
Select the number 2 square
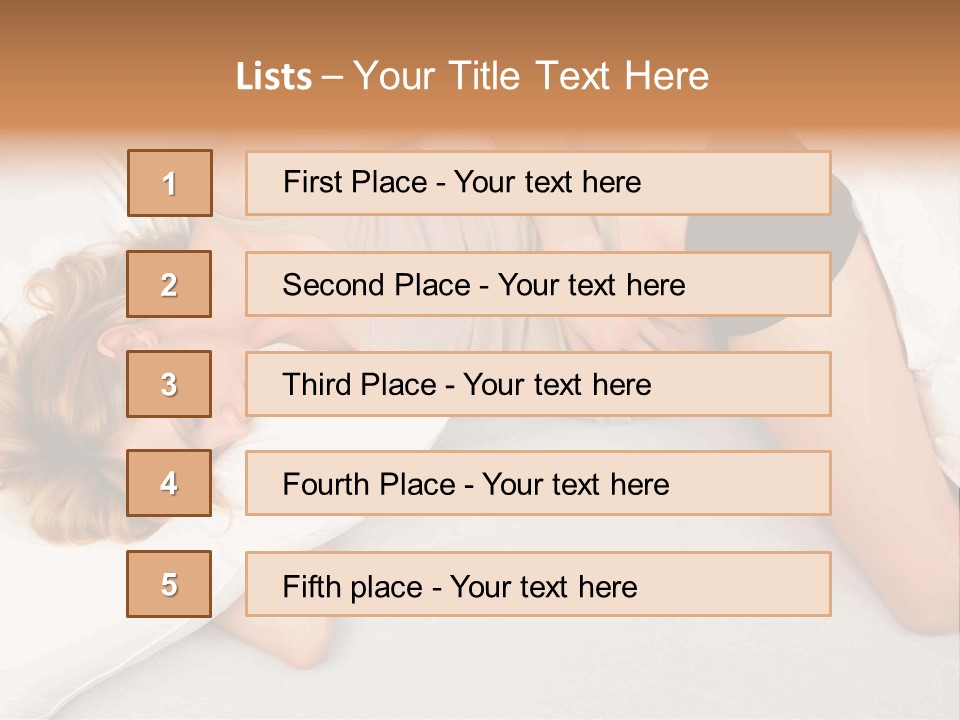[169, 284]
